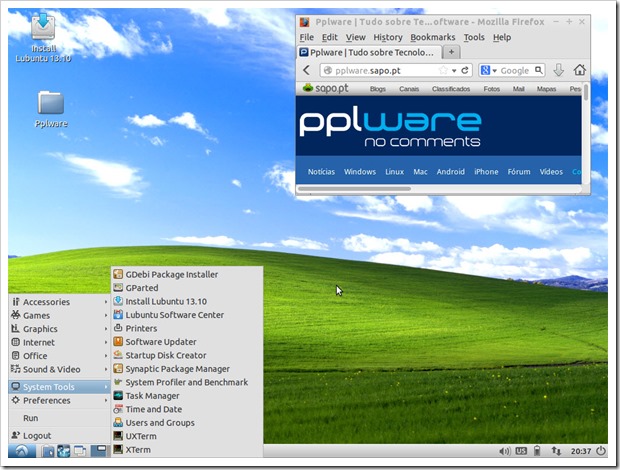Open the Install Lubuntu 13.10 desktop icon
Image resolution: width=620 pixels, height=470 pixels.
(x=43, y=38)
